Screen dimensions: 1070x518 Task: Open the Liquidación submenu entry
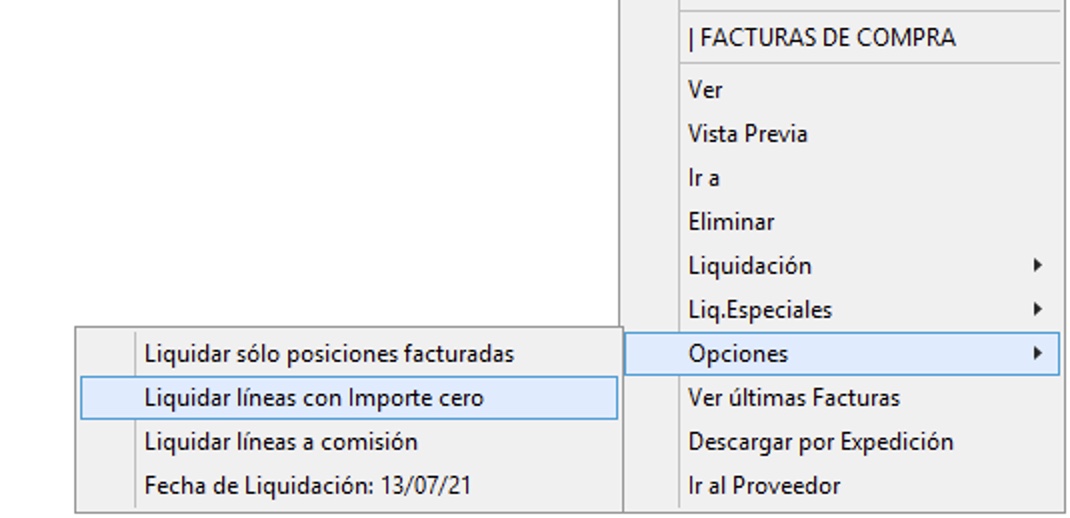tap(750, 266)
